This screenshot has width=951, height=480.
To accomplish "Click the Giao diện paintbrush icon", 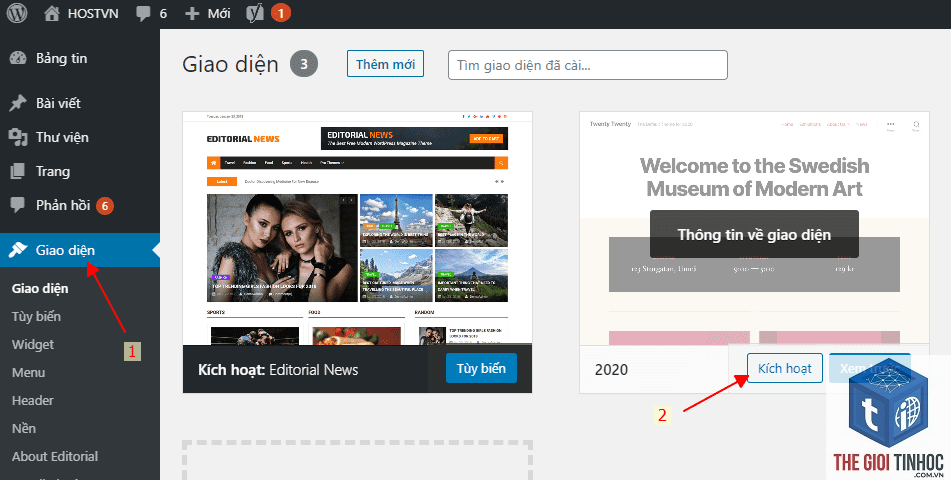I will 18,250.
